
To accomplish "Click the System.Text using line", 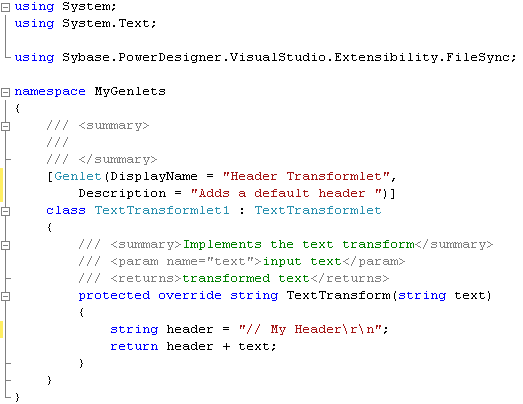I will (x=85, y=24).
